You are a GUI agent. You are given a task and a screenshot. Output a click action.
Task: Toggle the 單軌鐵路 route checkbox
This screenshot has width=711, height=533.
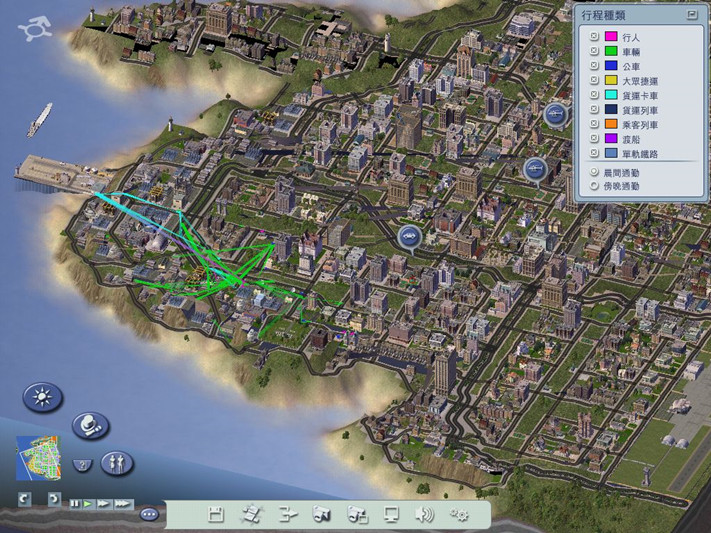[594, 152]
